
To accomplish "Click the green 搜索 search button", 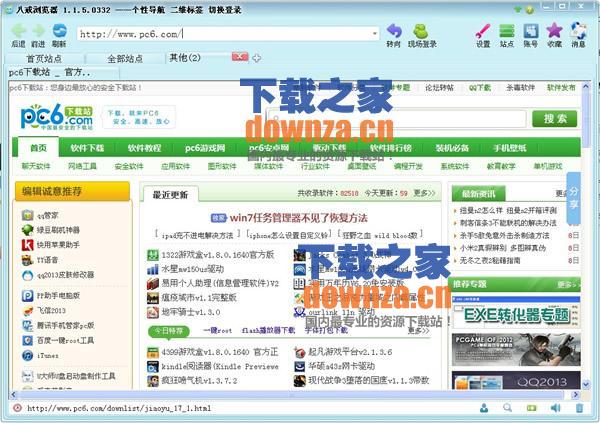I will coord(554,119).
